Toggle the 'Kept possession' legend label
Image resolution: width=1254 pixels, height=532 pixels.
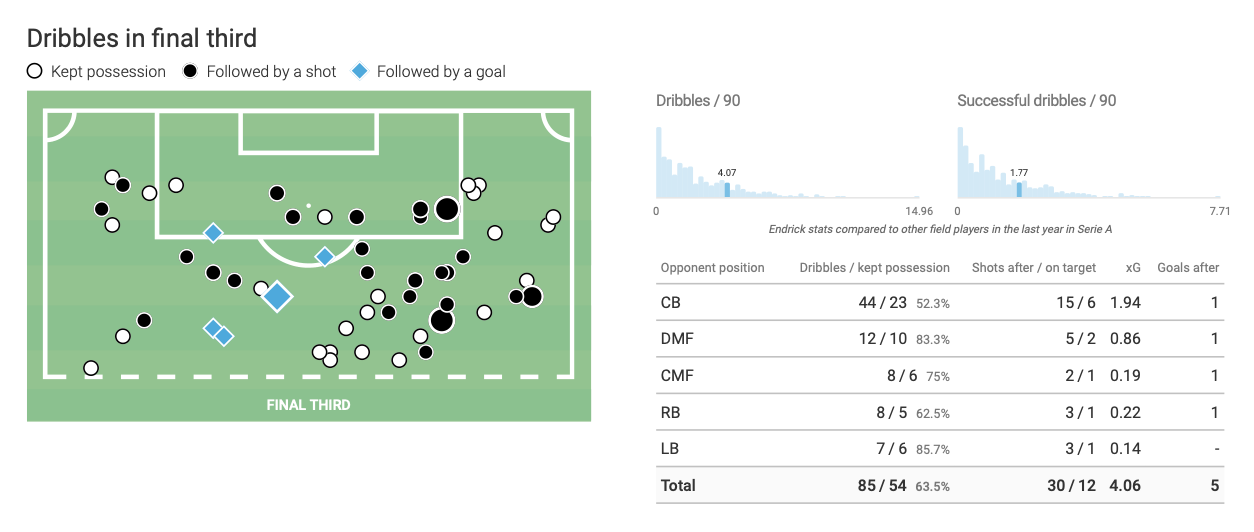tap(108, 72)
